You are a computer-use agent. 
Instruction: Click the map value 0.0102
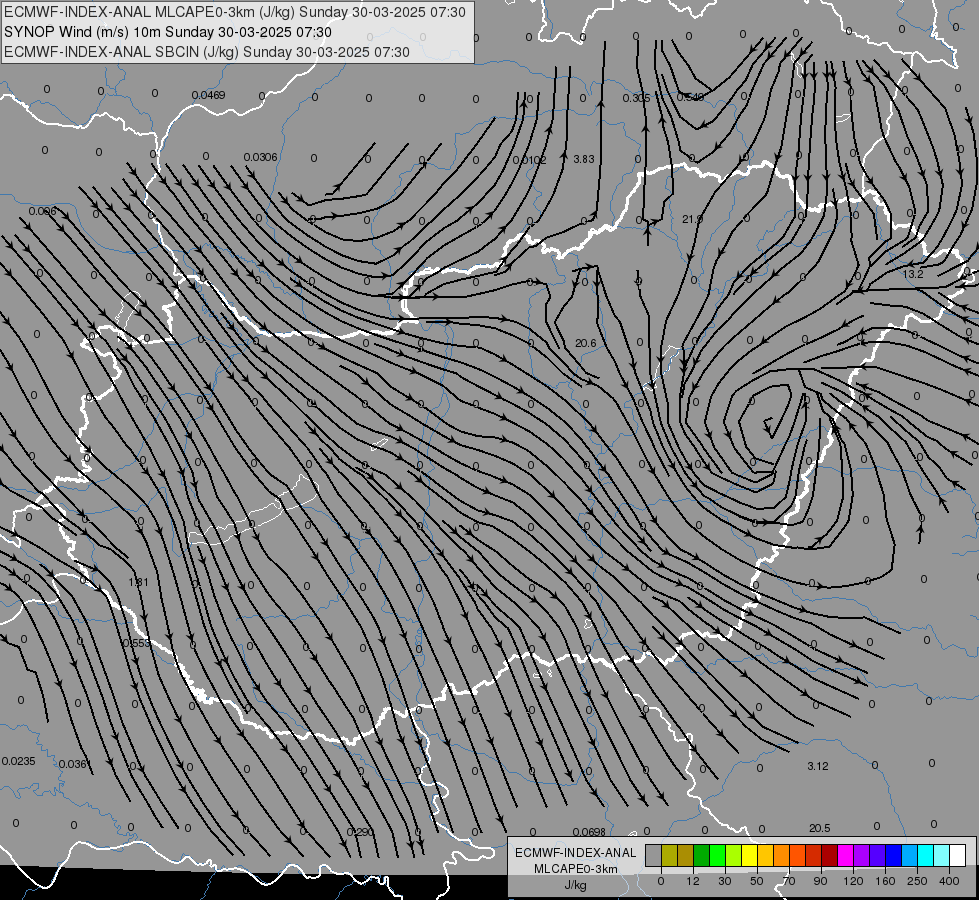pos(529,161)
